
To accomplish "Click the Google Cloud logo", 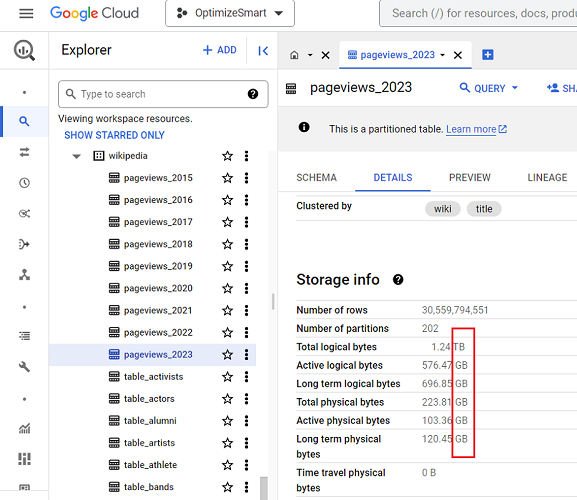I will click(x=94, y=13).
